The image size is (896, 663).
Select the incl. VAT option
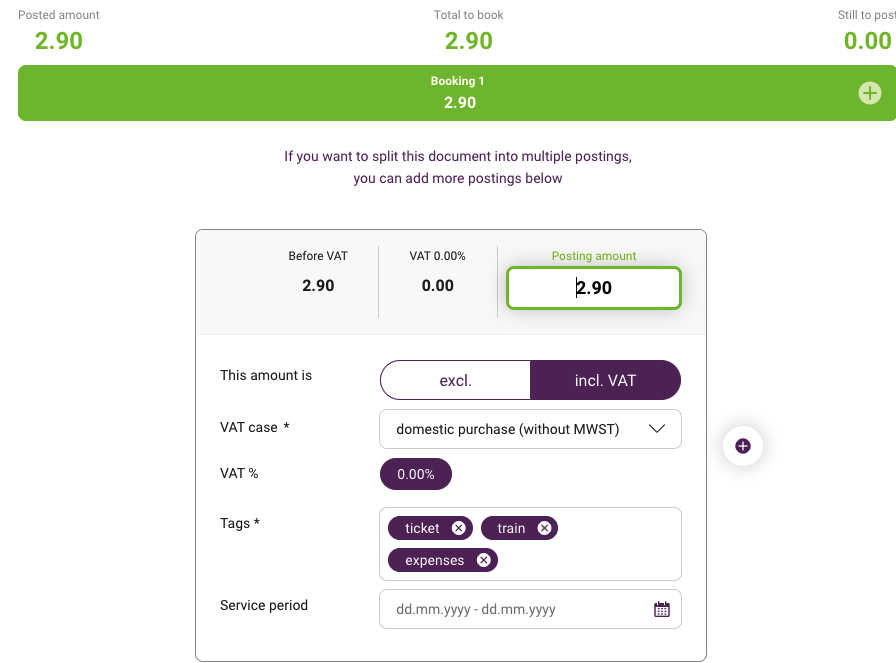[x=605, y=380]
